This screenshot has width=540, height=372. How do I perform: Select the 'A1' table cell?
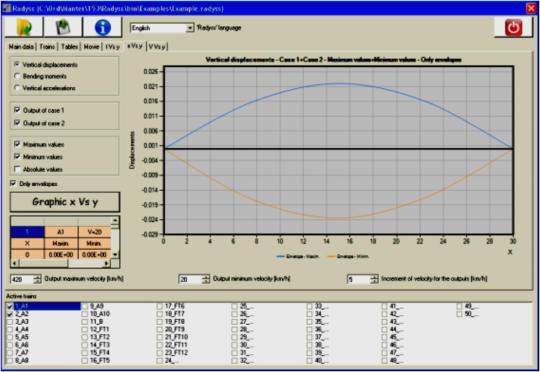tap(61, 232)
